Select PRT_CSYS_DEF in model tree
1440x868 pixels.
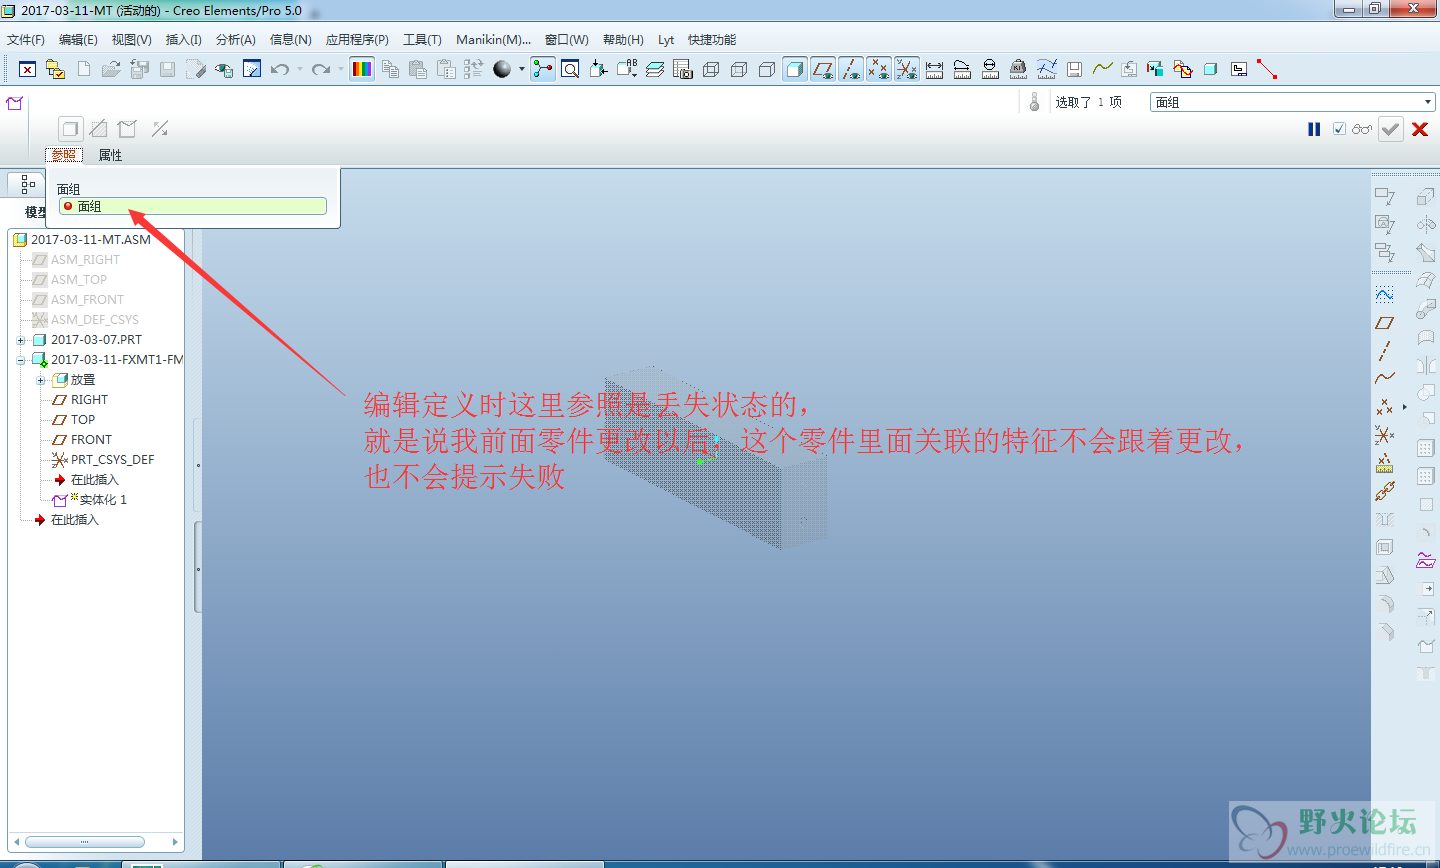[112, 459]
